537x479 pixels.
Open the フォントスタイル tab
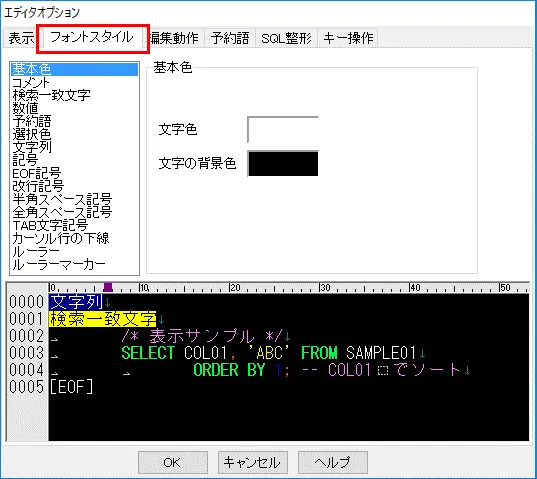(x=92, y=37)
